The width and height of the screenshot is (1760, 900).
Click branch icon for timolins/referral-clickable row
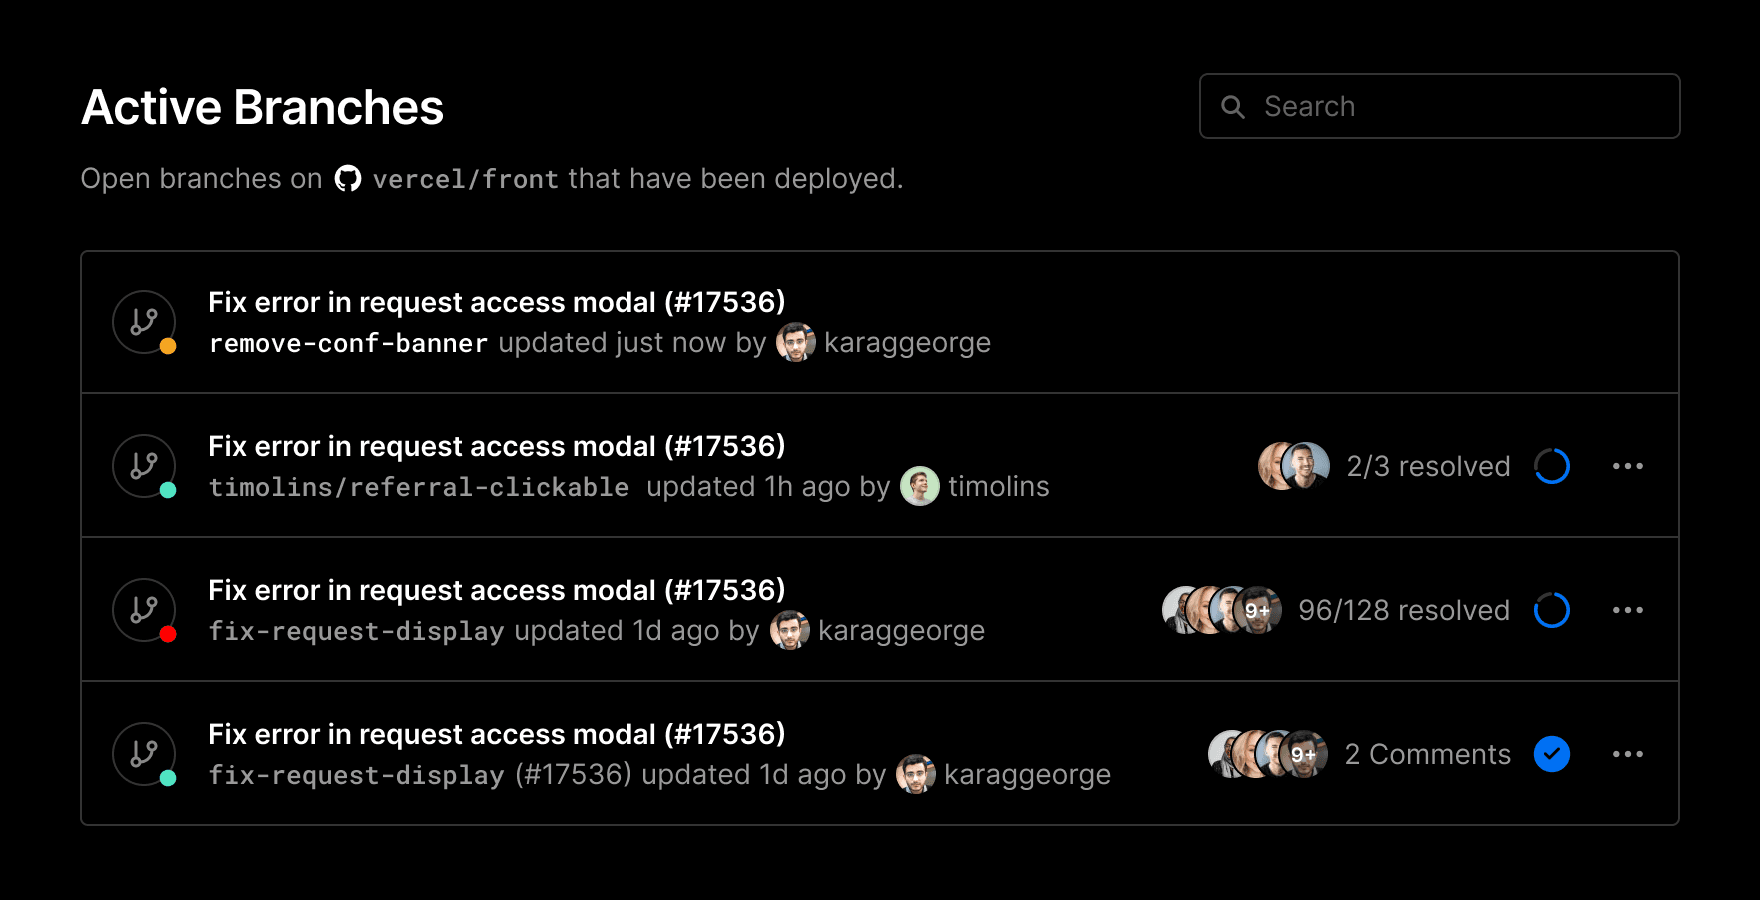[144, 466]
